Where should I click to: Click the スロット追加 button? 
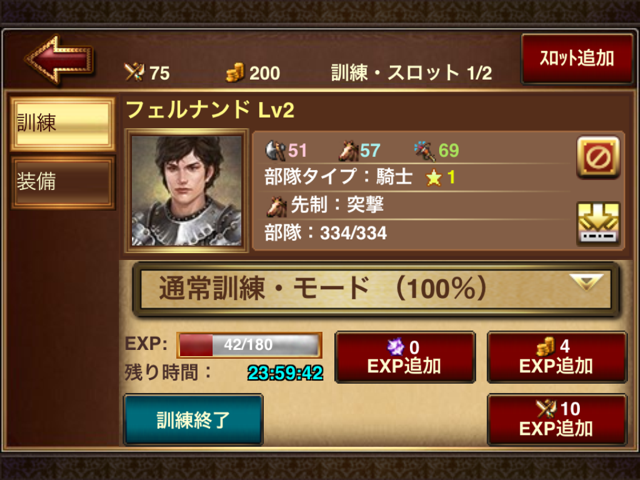tap(577, 58)
